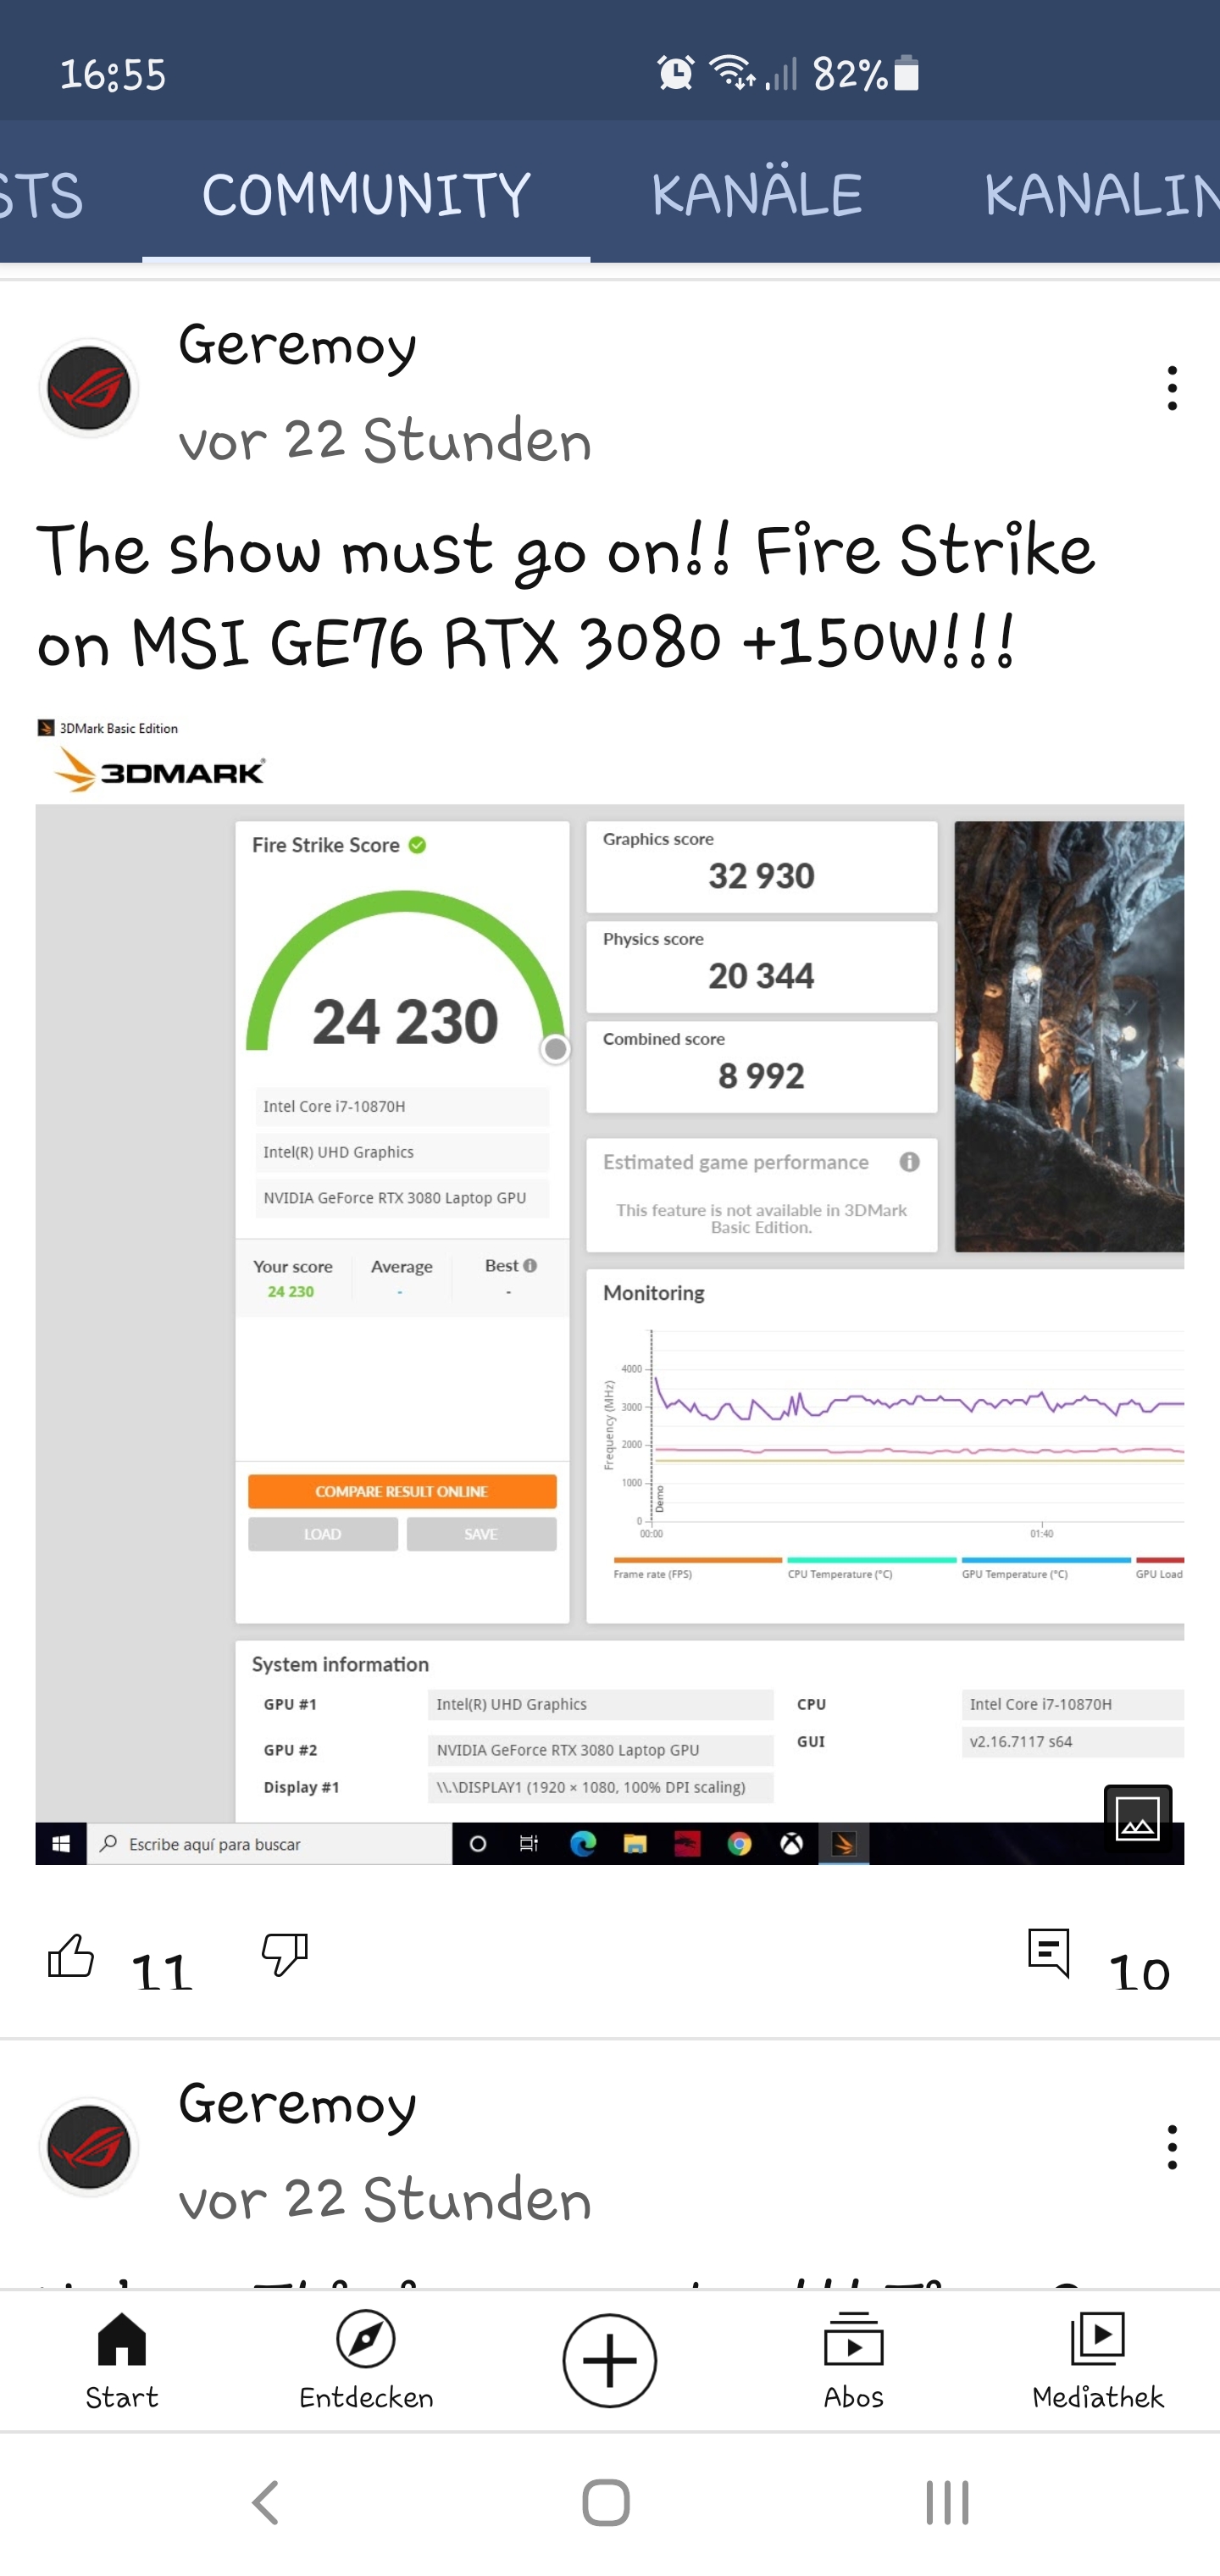The height and width of the screenshot is (2576, 1220).
Task: Go to Start home tab
Action: pos(122,2360)
